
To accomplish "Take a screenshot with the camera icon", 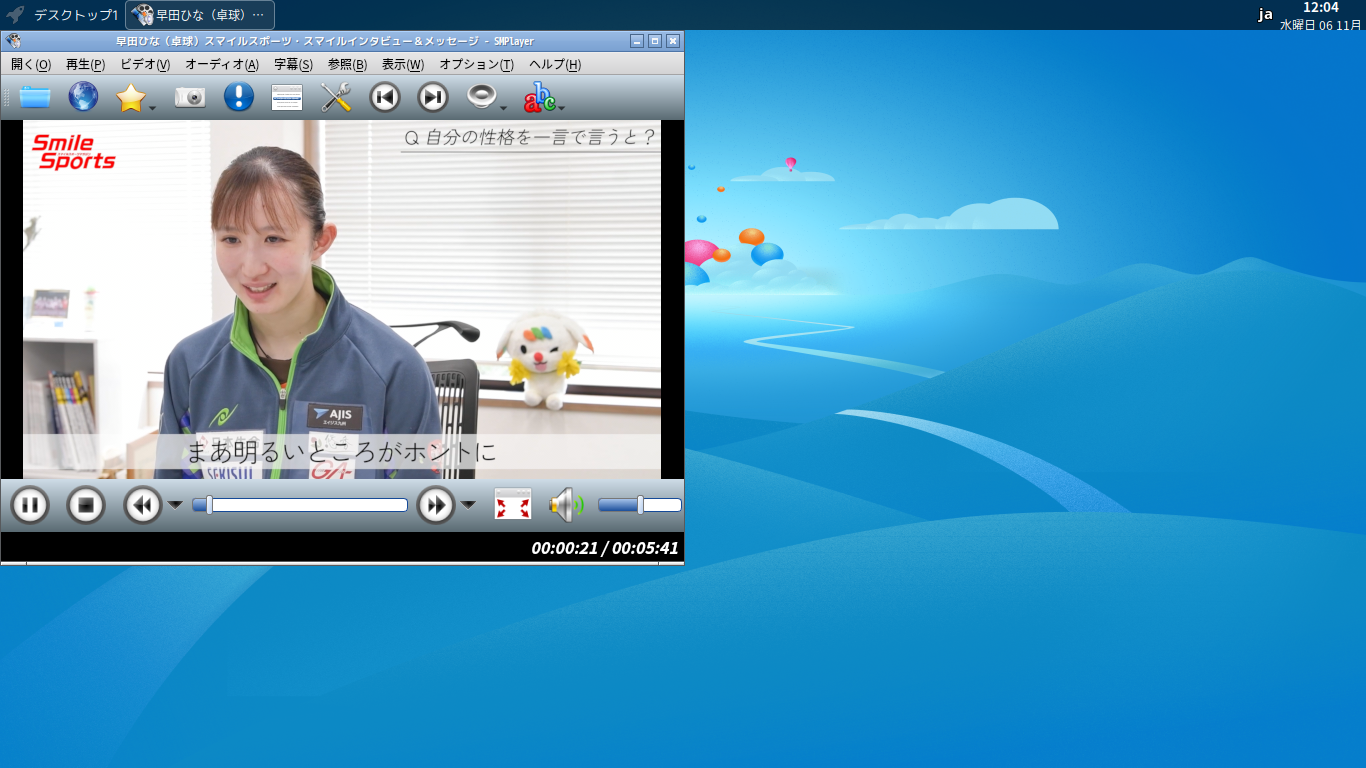I will click(190, 97).
